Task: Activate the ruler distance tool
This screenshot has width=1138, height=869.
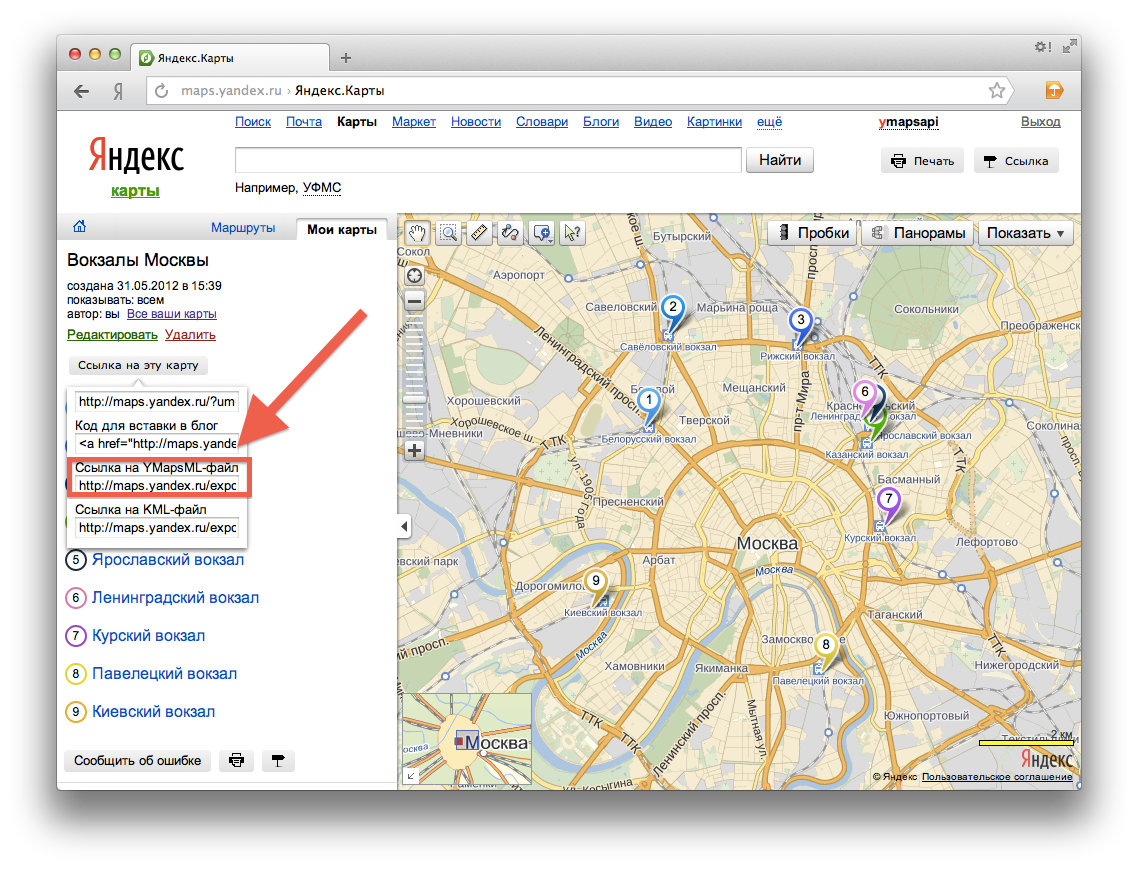Action: click(478, 233)
